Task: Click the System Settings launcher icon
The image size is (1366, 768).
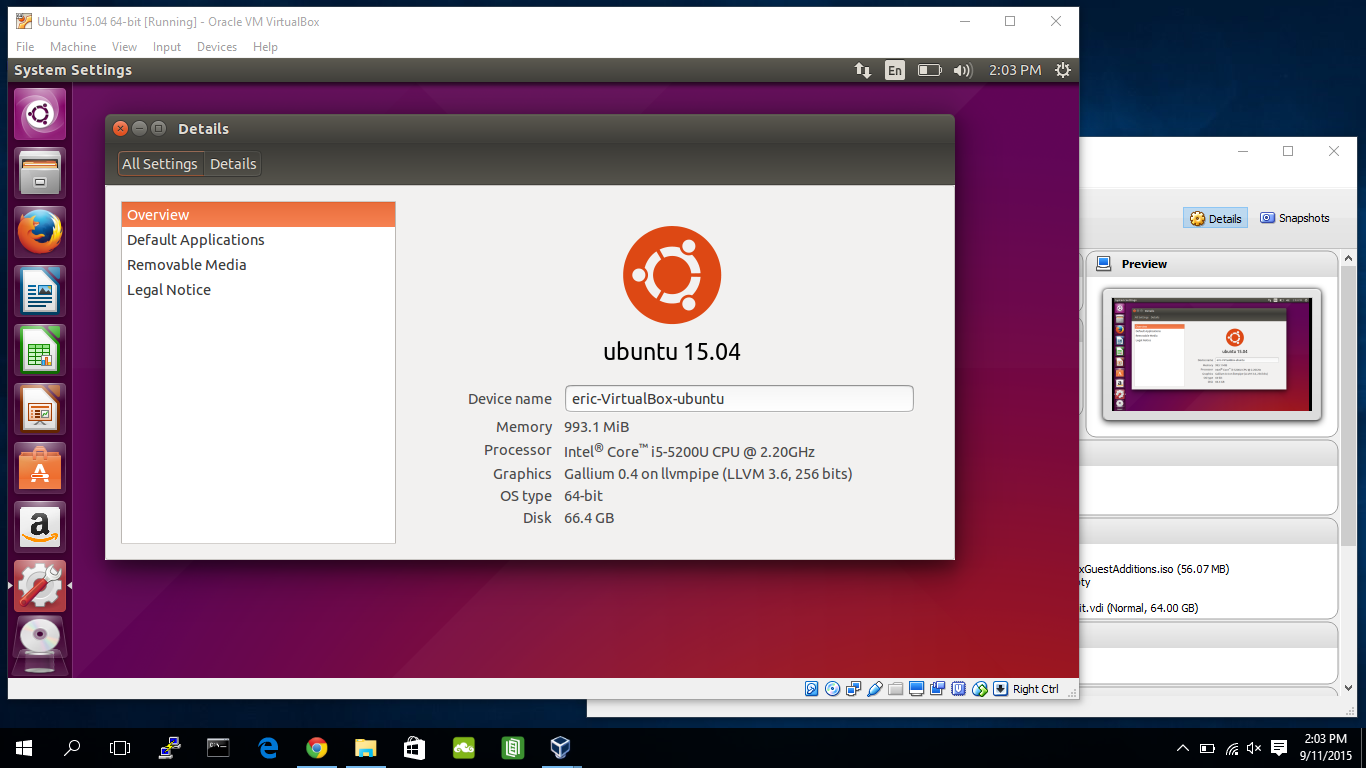Action: [40, 586]
